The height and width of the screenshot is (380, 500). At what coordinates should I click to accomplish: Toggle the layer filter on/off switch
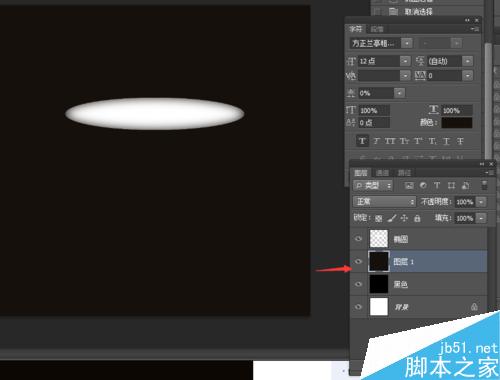(484, 185)
